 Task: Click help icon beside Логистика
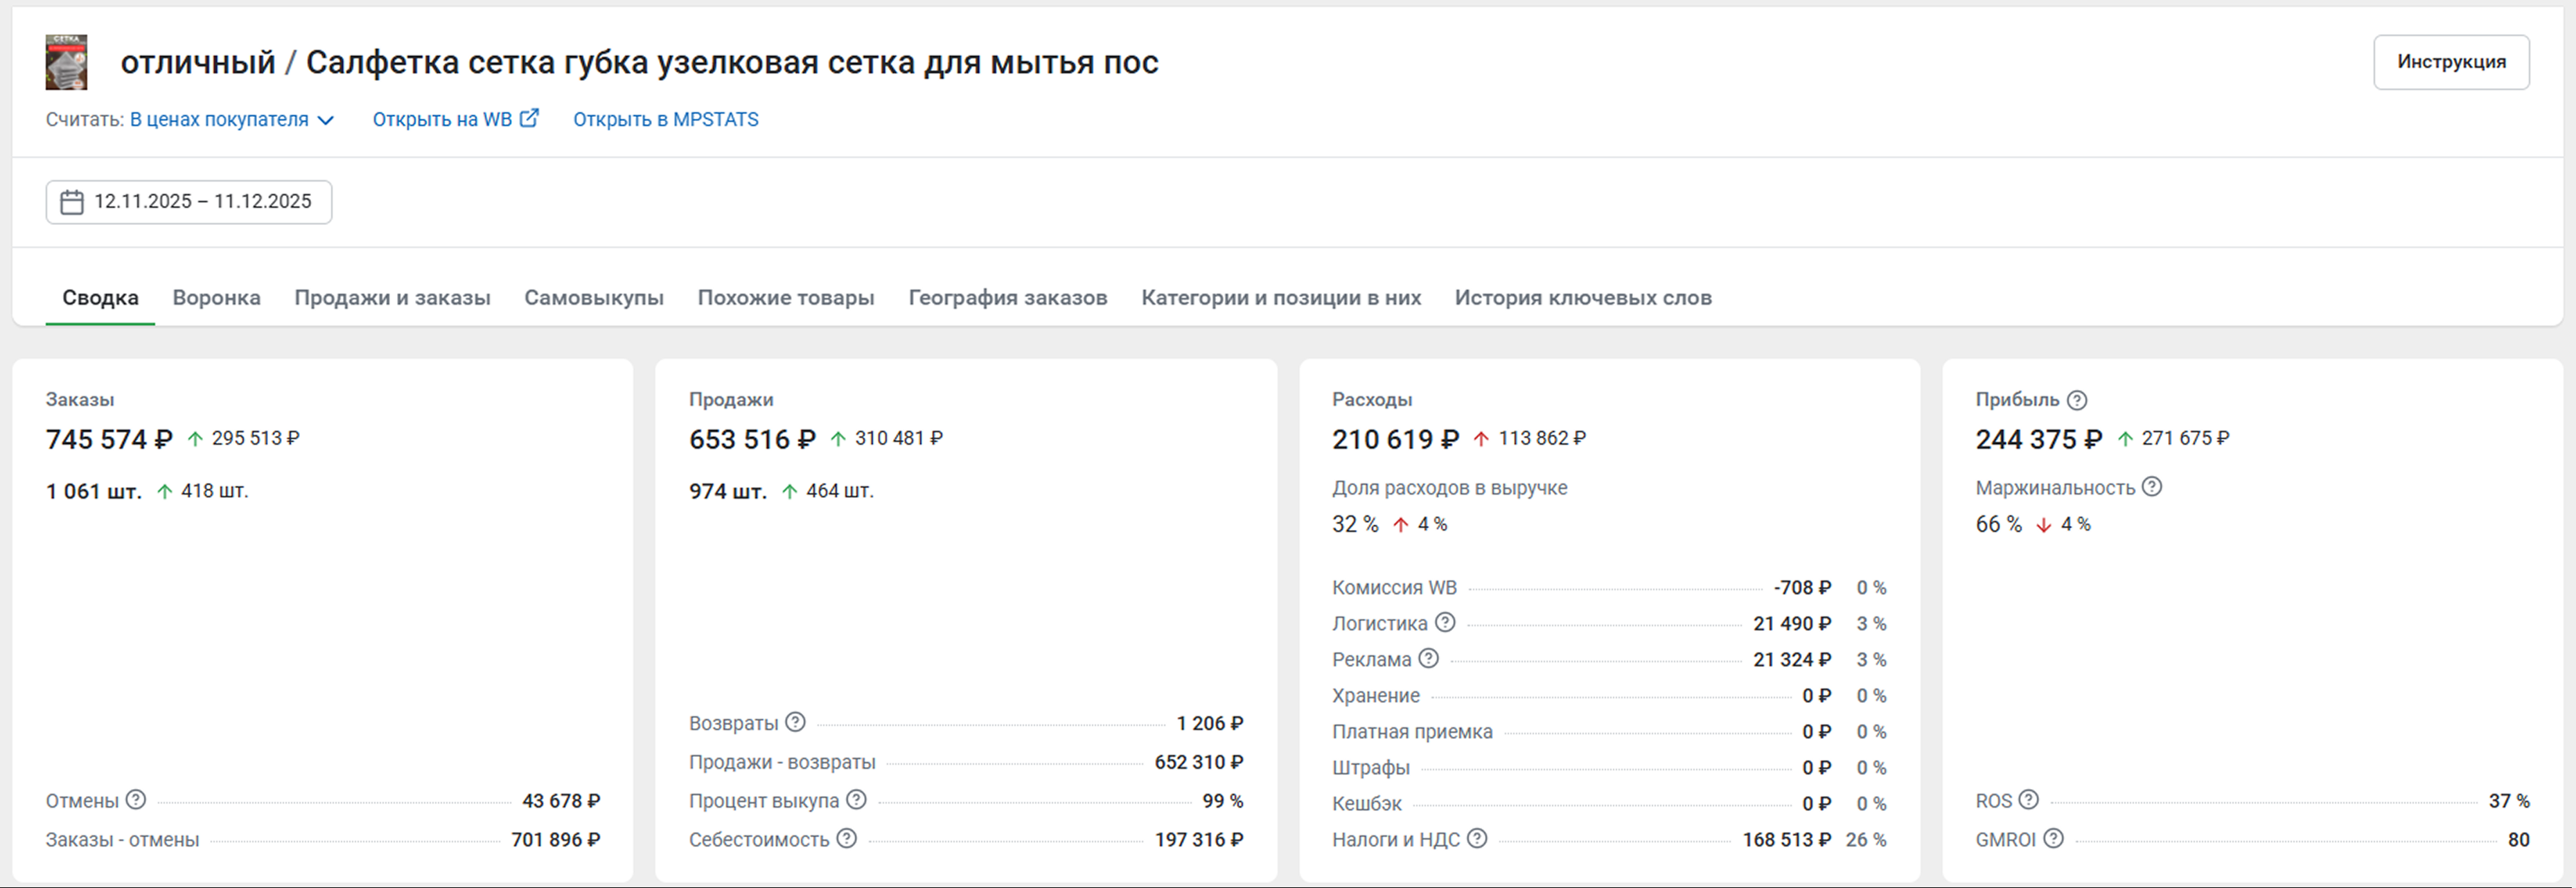pos(1445,623)
